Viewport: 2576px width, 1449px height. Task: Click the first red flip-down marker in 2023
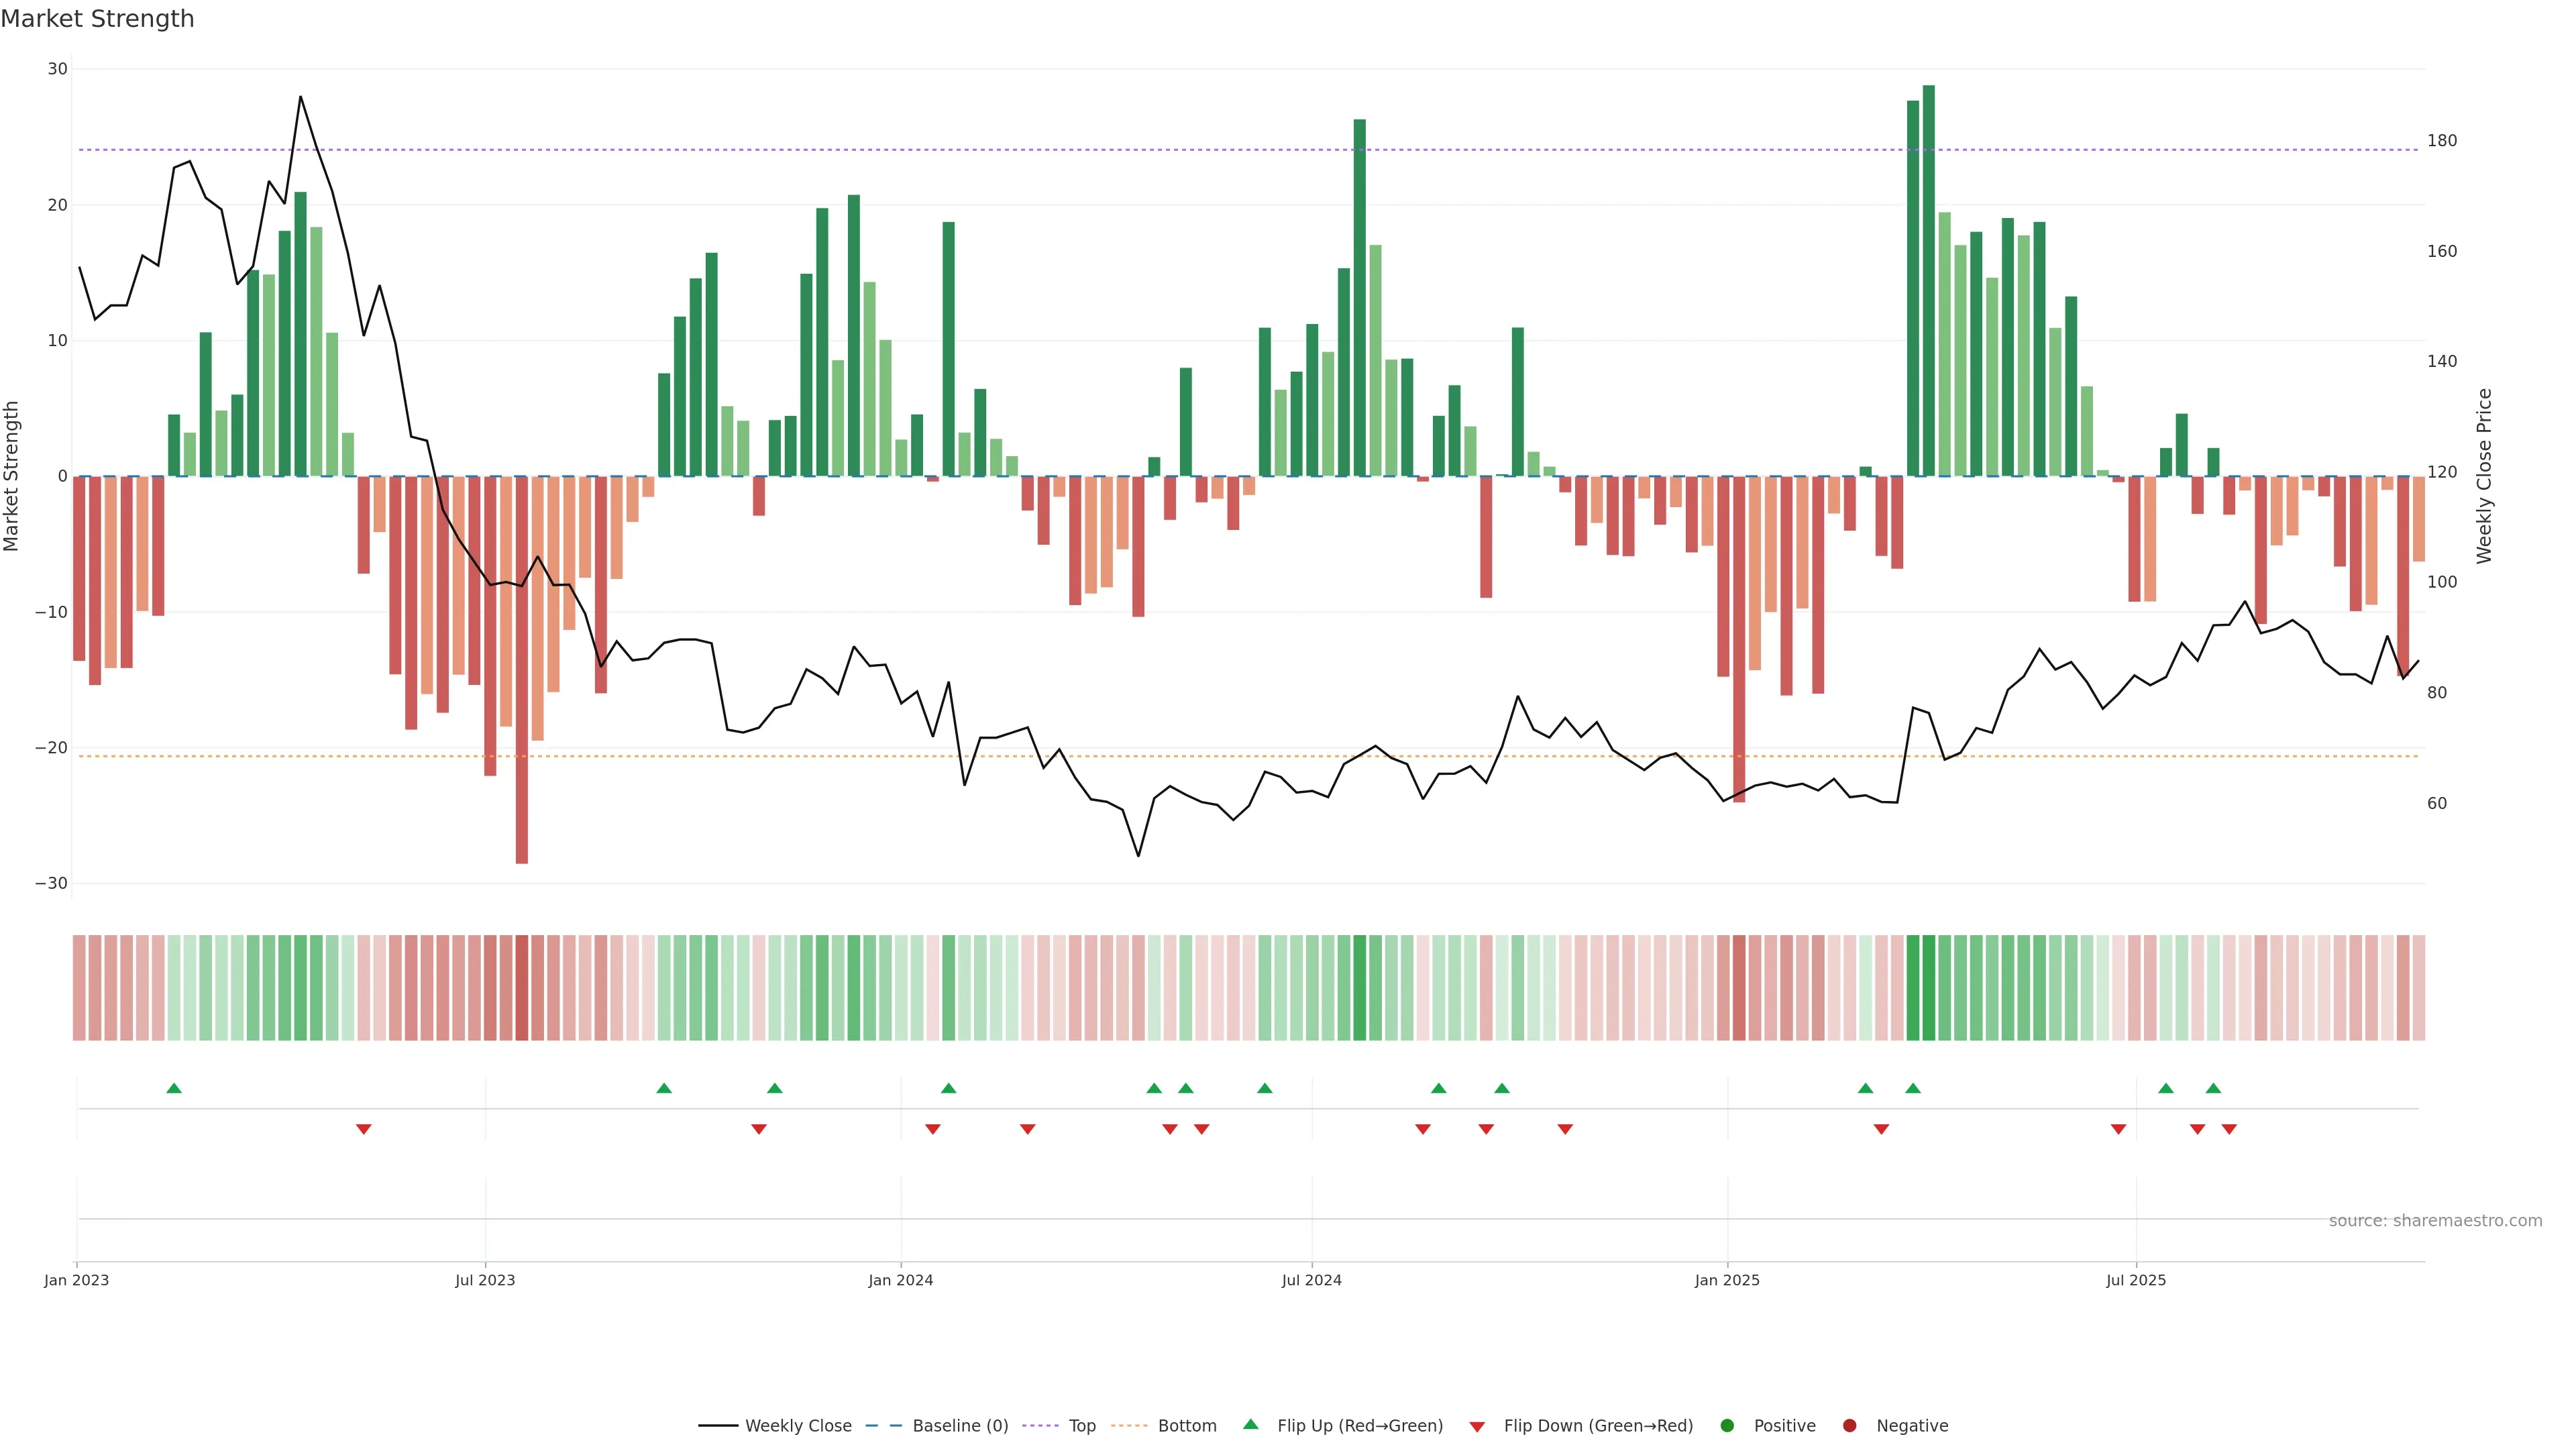(x=364, y=1129)
